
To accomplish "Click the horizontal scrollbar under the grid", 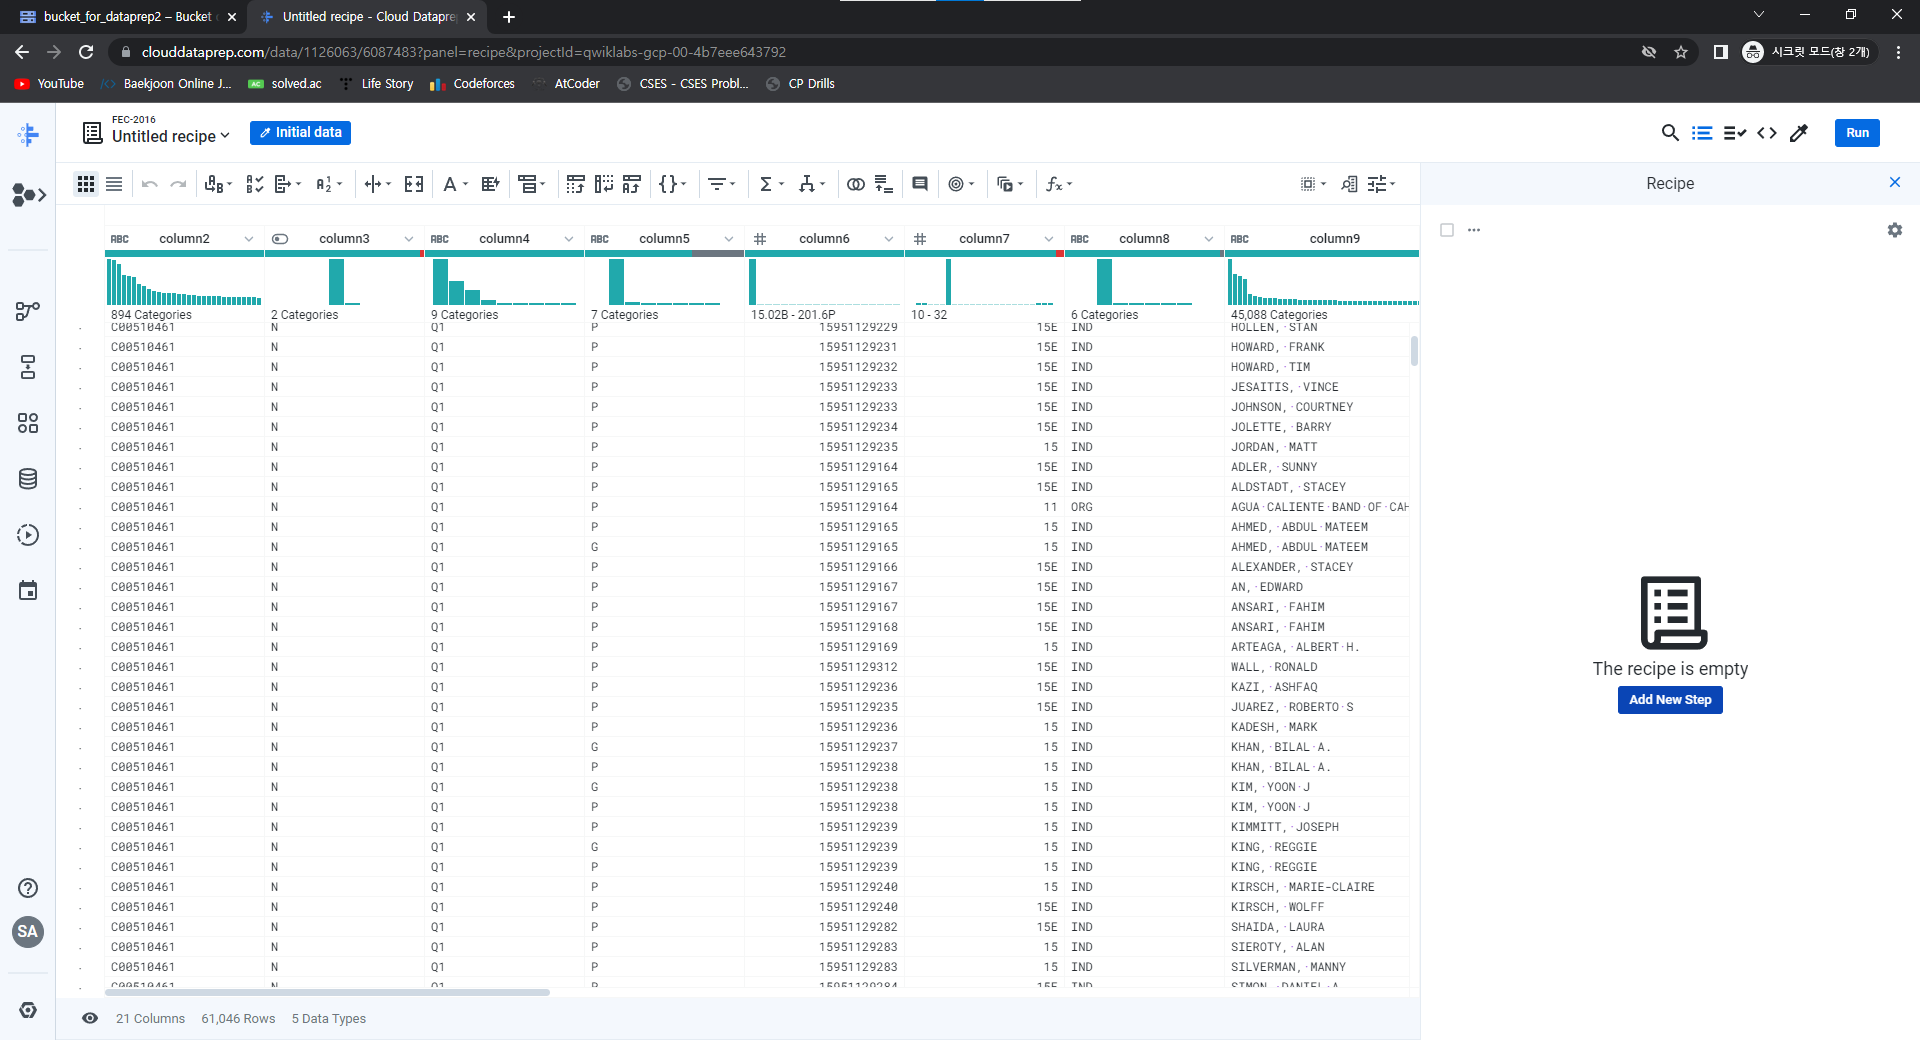I will [x=328, y=992].
